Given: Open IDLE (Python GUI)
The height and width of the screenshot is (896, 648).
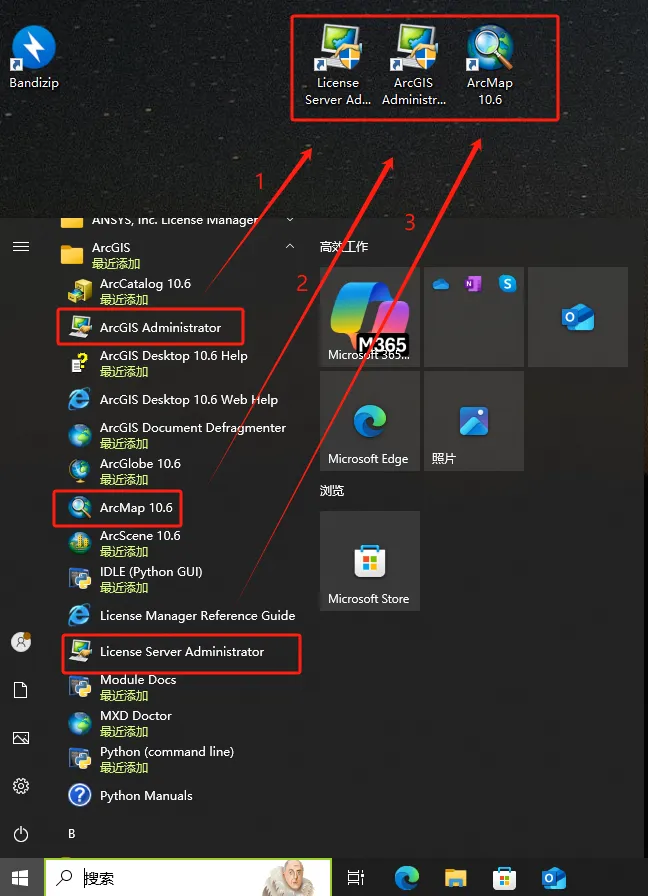Looking at the screenshot, I should click(x=178, y=579).
